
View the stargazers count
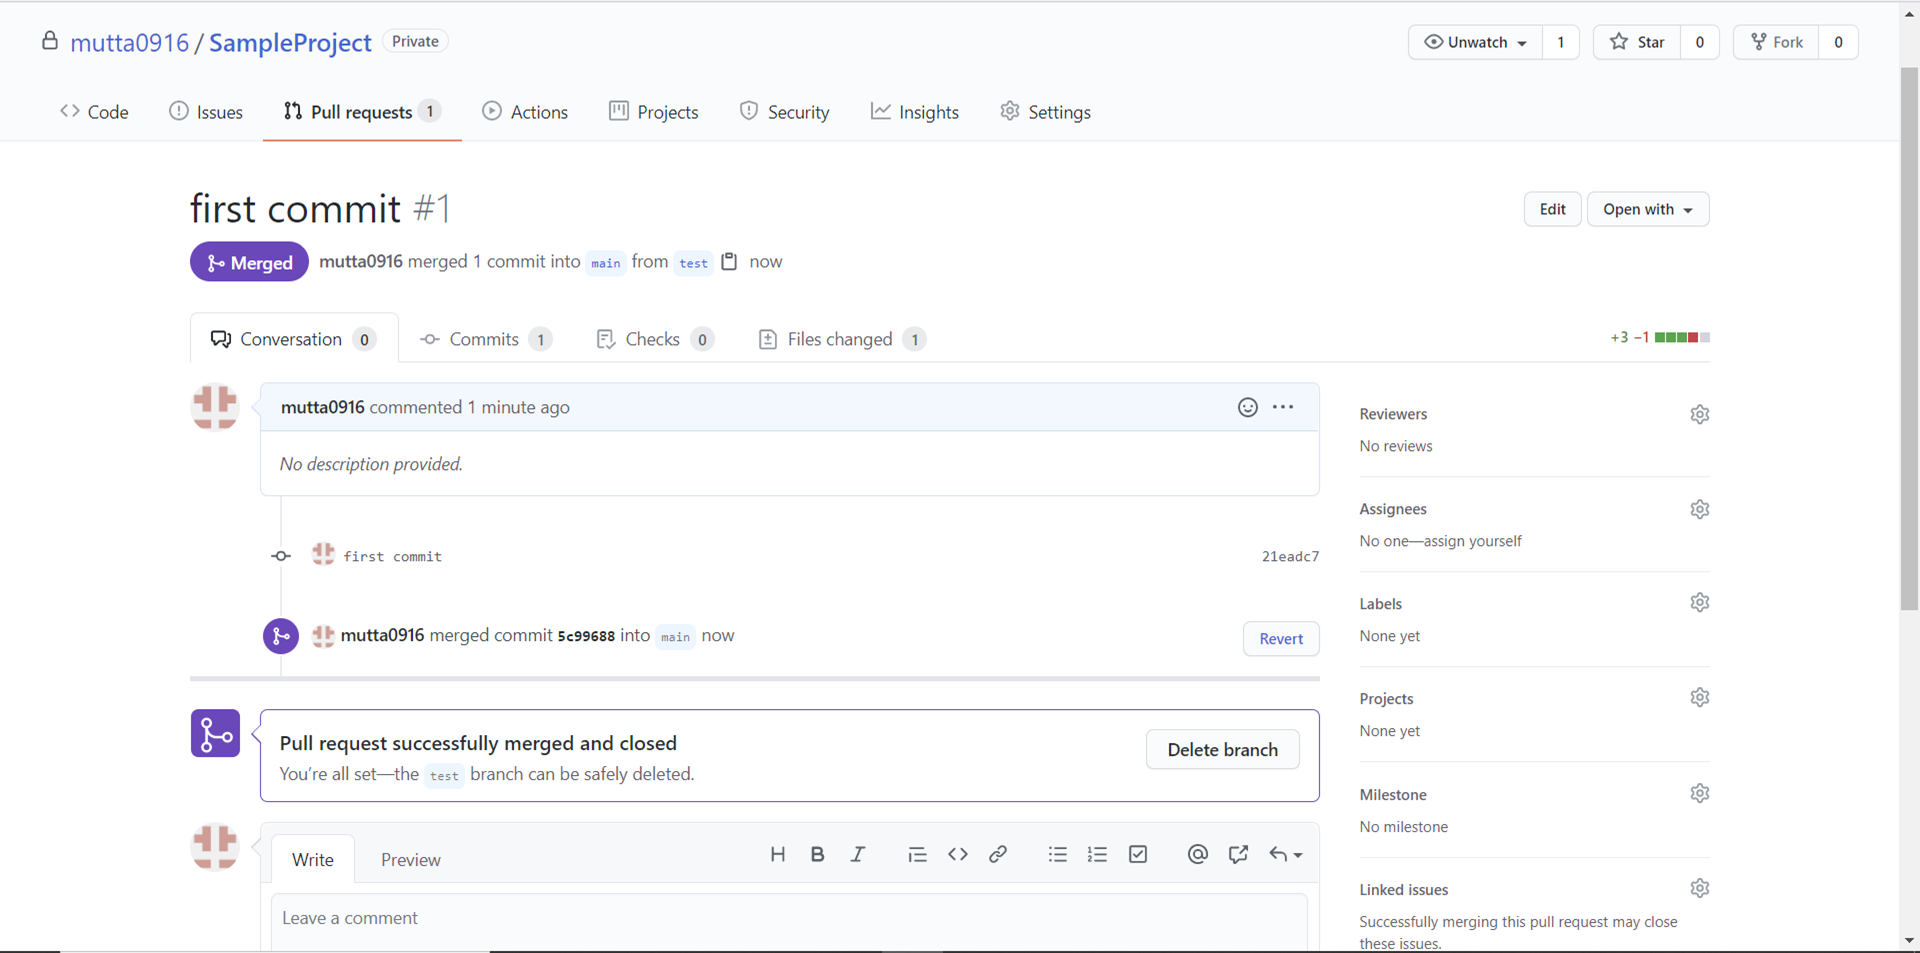point(1699,42)
